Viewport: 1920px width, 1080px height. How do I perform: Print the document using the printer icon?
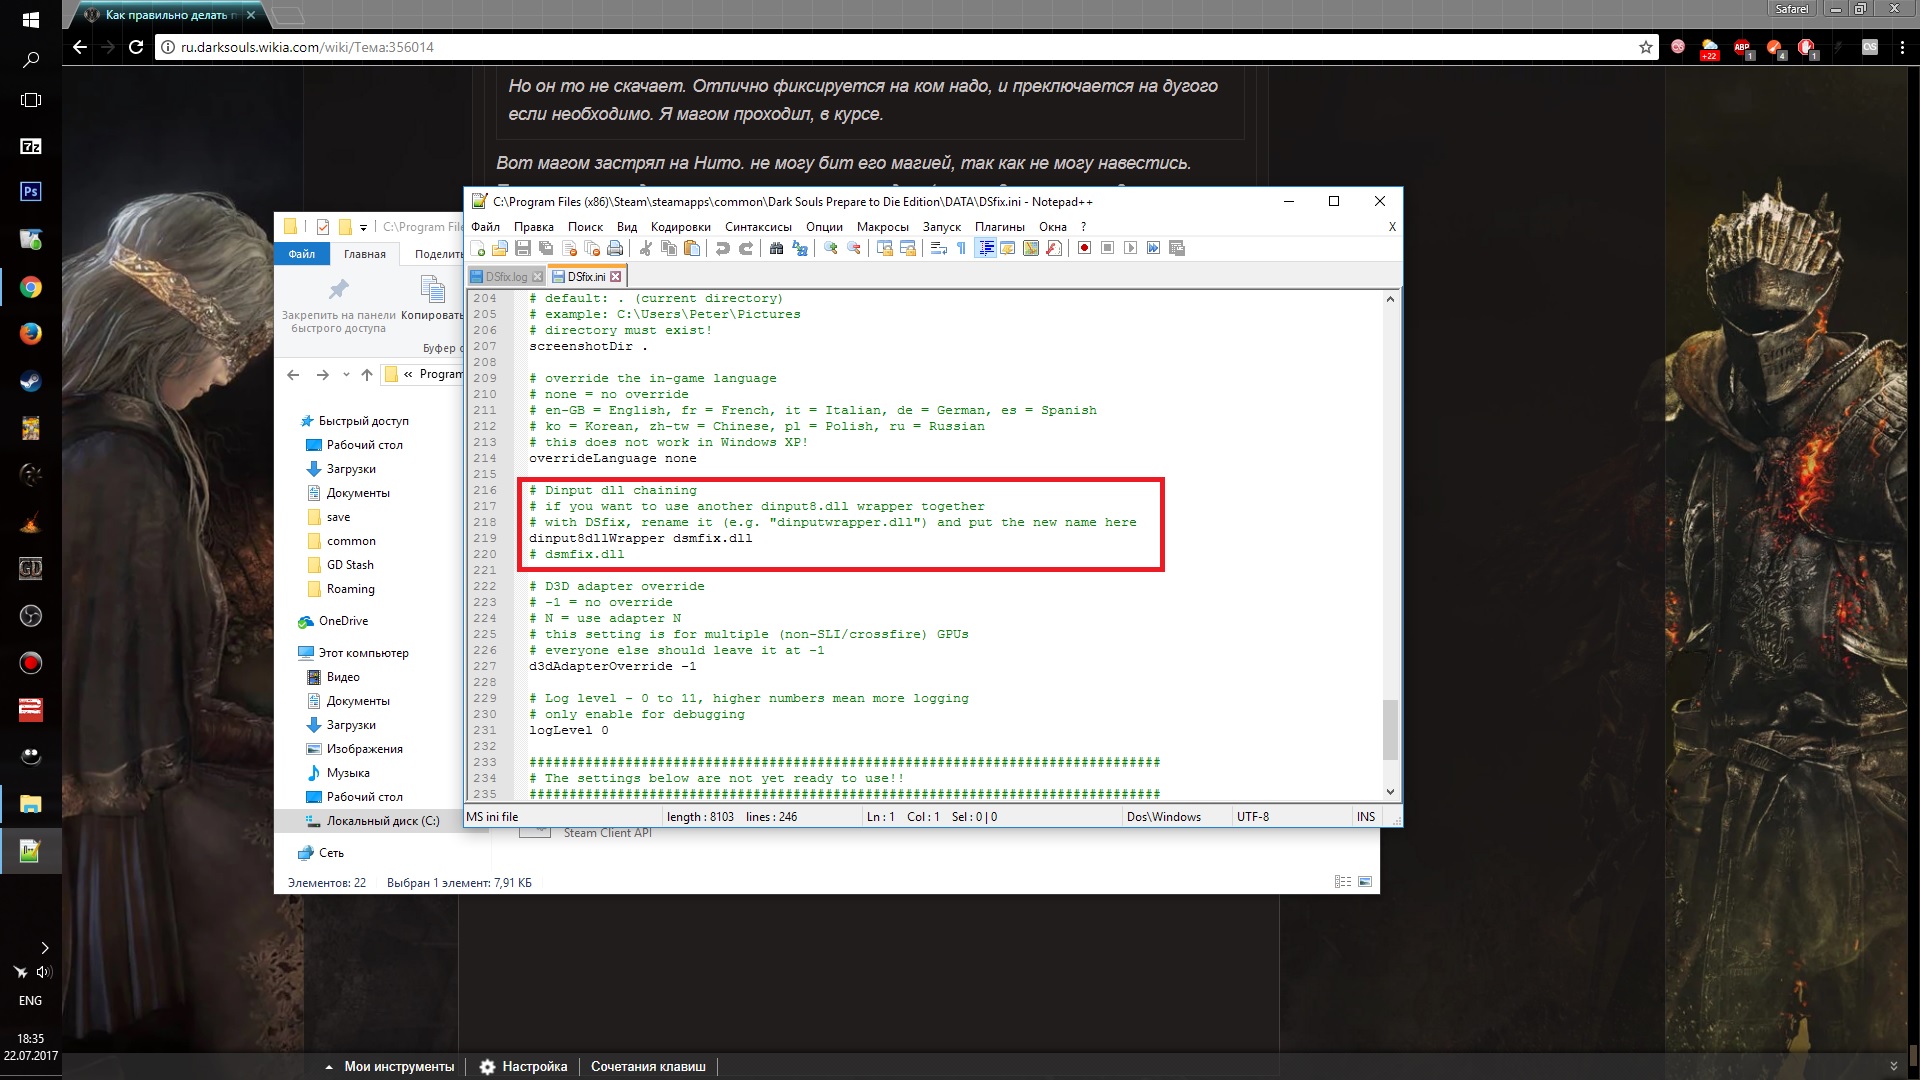(615, 248)
